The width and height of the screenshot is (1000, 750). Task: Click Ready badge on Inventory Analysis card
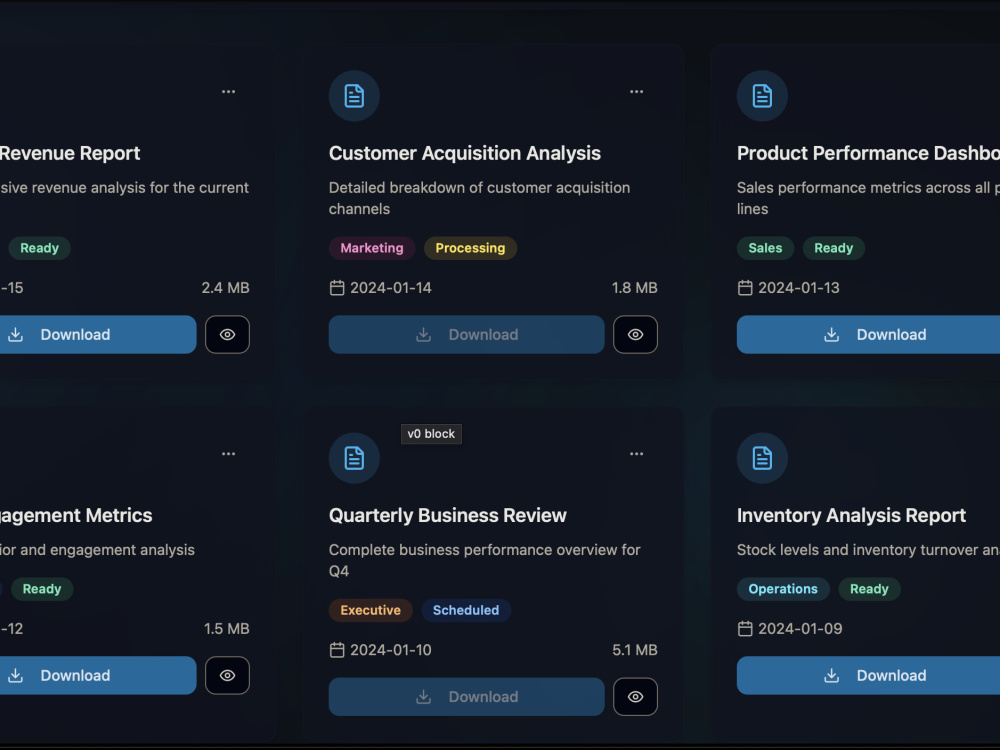(869, 589)
